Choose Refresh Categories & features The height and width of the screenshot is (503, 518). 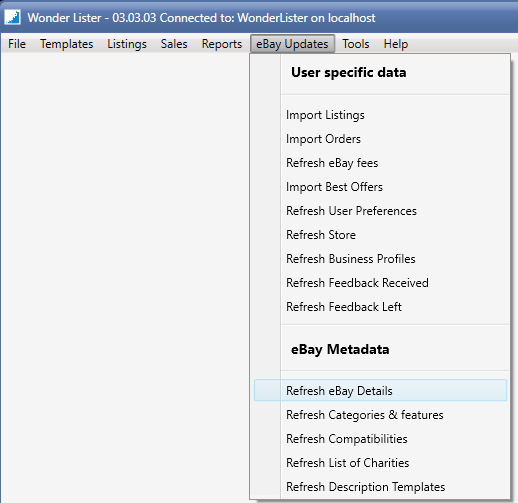click(380, 415)
